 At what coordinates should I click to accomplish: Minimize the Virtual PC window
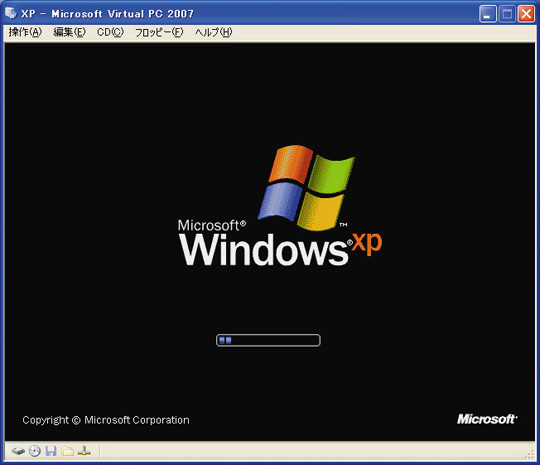(488, 14)
